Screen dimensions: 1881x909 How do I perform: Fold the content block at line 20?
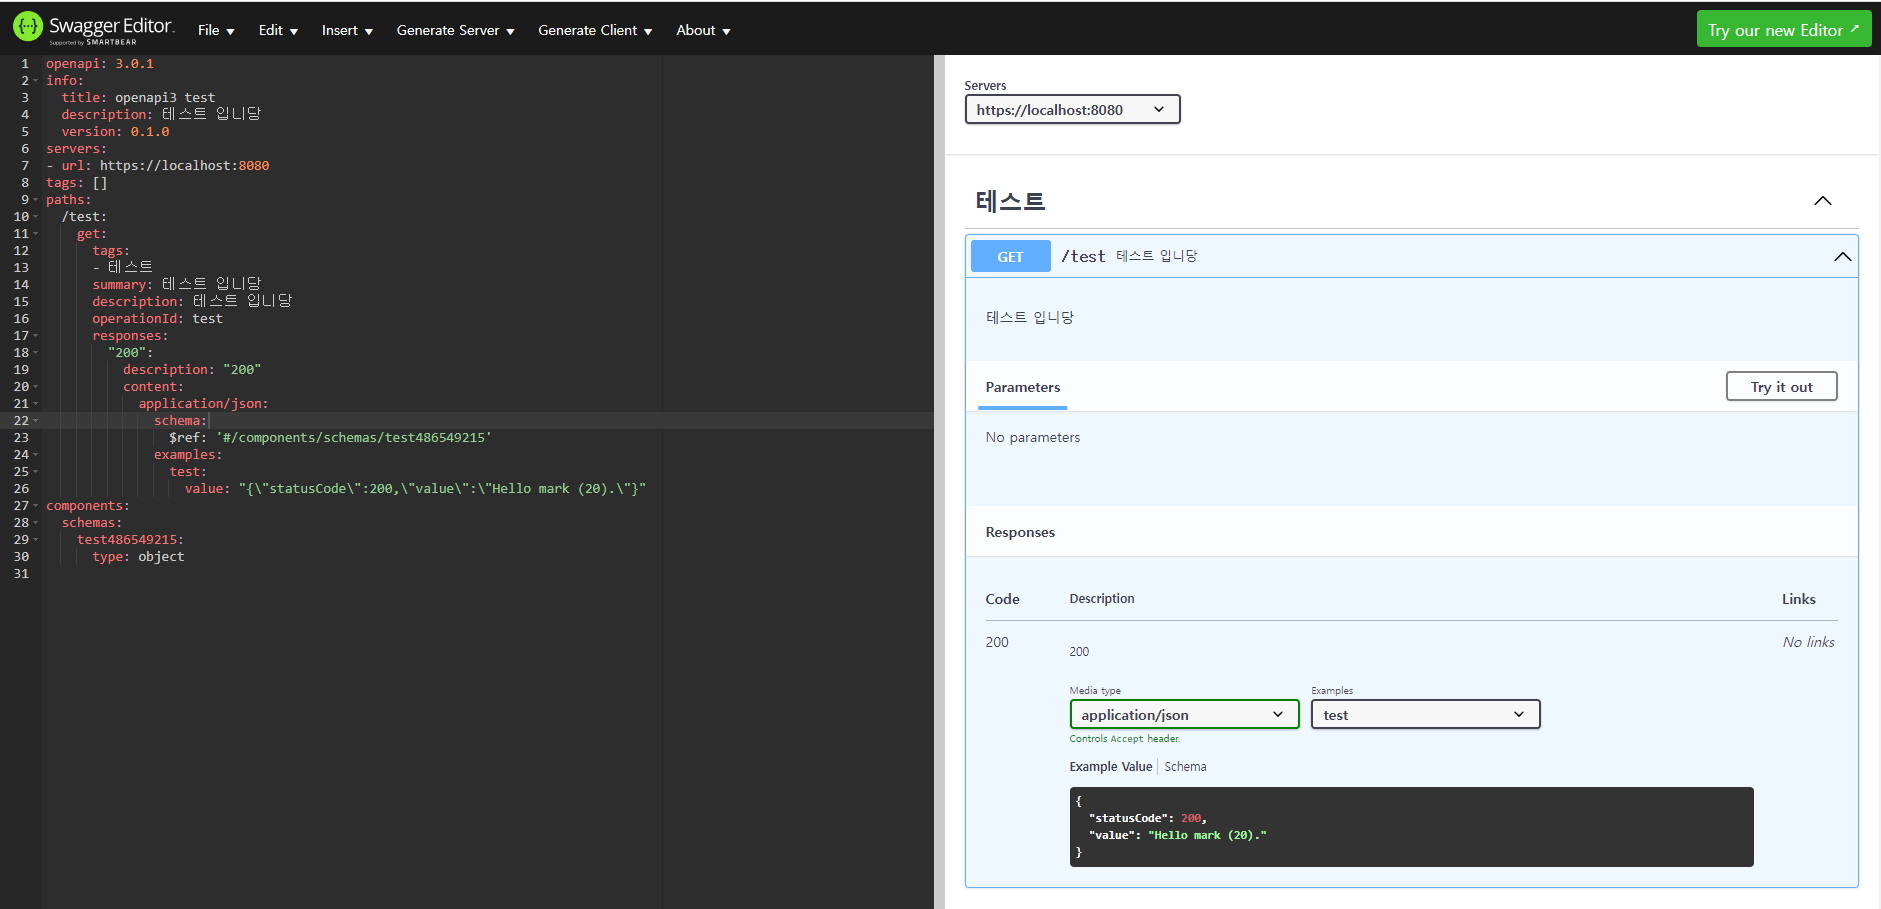pyautogui.click(x=36, y=387)
